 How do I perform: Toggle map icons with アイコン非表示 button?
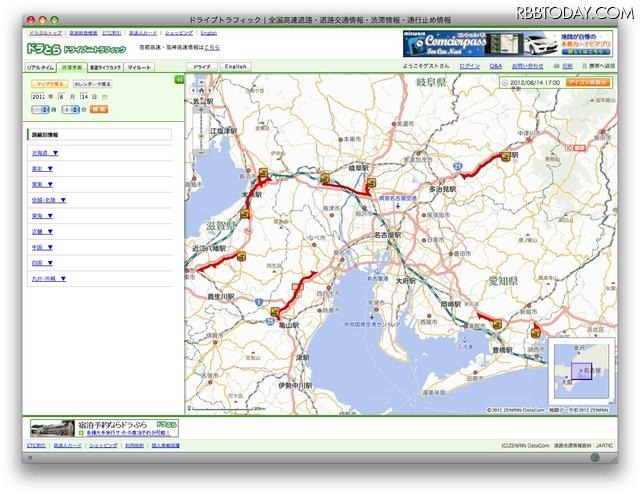[x=588, y=82]
